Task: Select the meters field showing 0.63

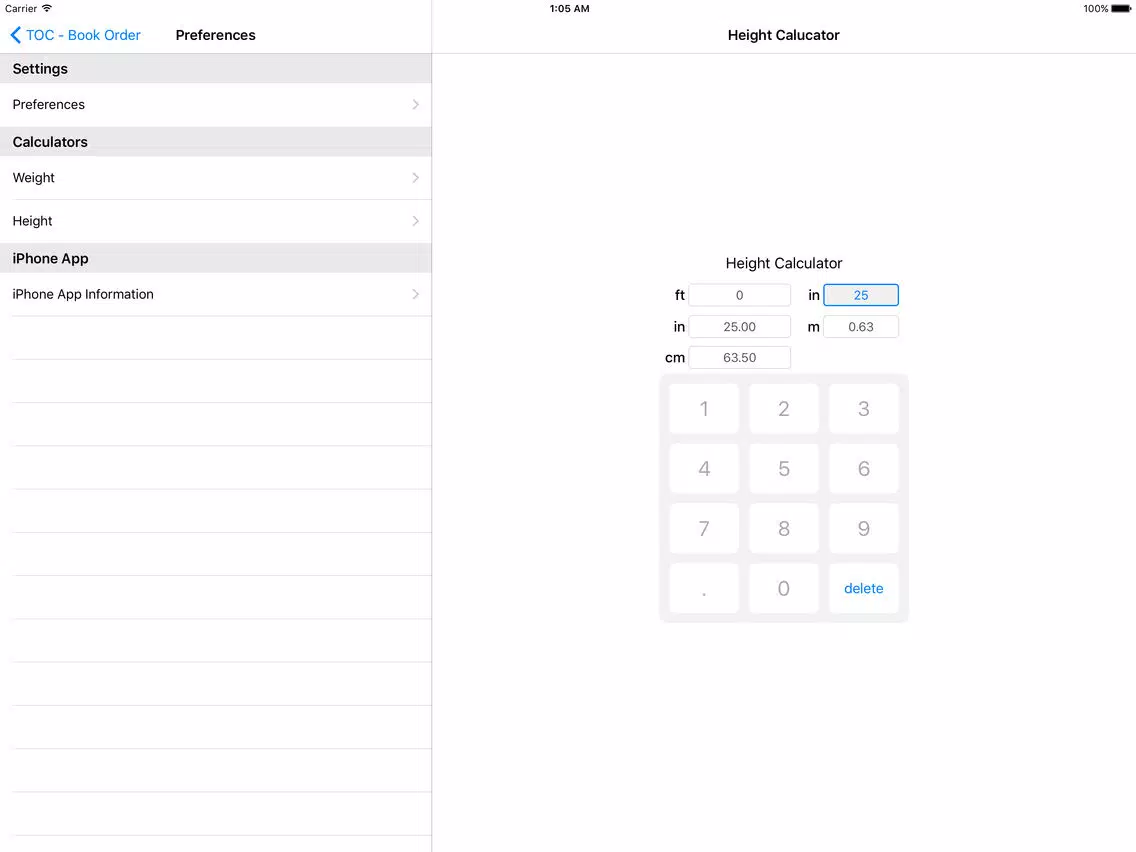Action: click(861, 327)
